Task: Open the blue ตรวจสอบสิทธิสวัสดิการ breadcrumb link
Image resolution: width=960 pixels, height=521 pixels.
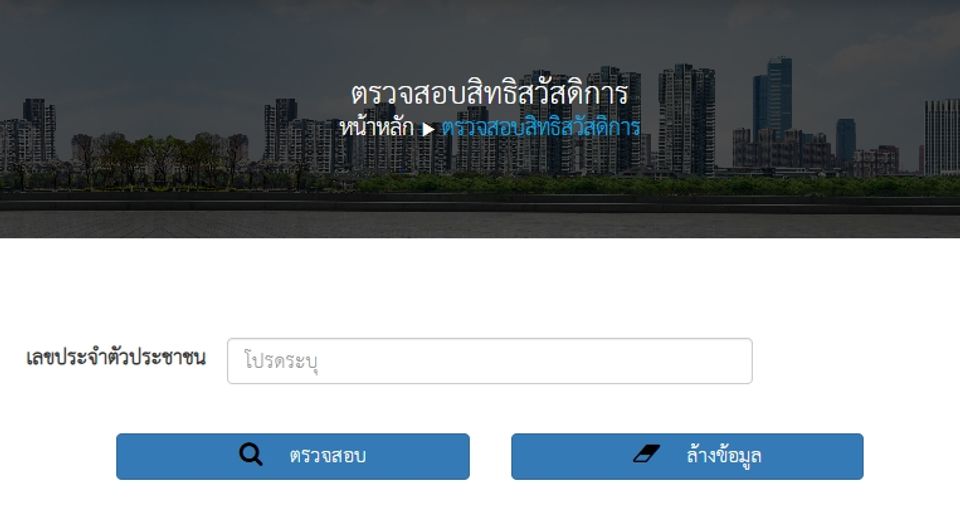Action: pyautogui.click(x=541, y=127)
